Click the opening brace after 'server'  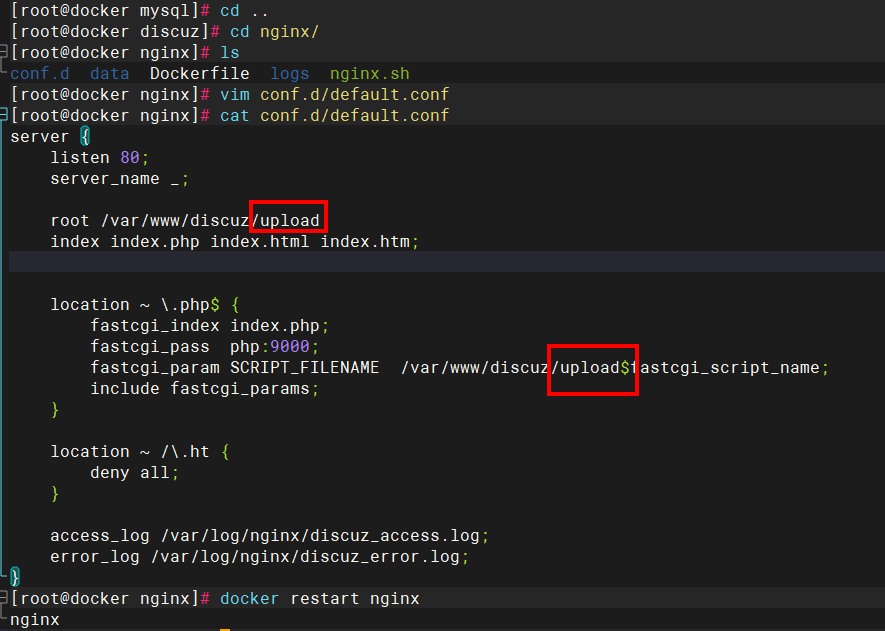85,136
